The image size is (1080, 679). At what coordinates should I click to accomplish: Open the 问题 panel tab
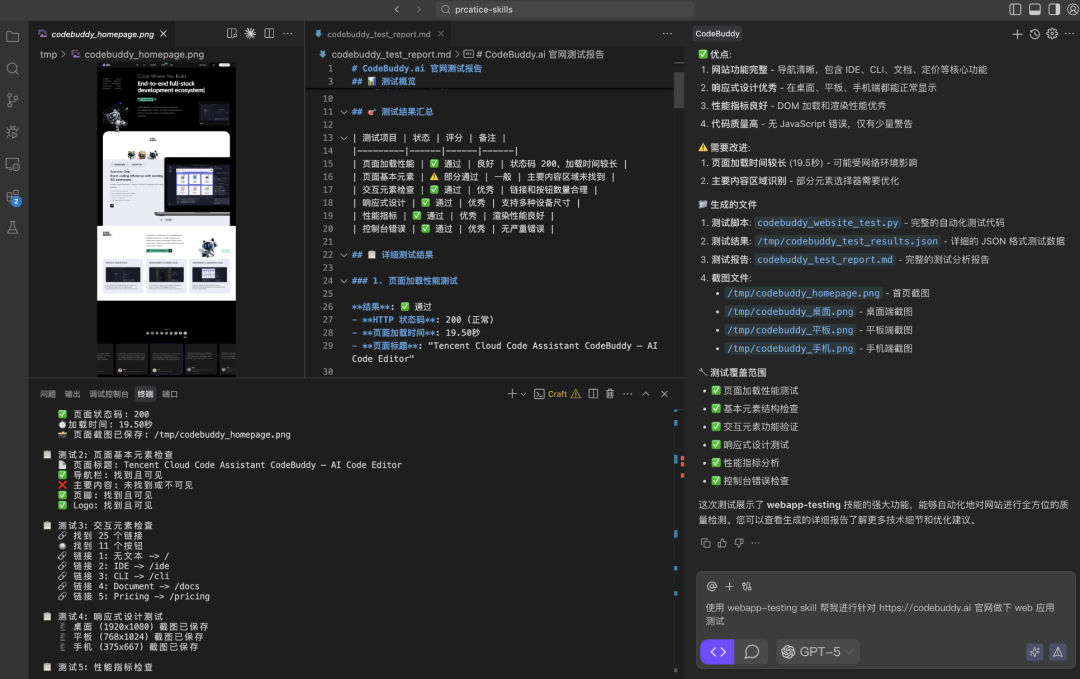pos(48,394)
